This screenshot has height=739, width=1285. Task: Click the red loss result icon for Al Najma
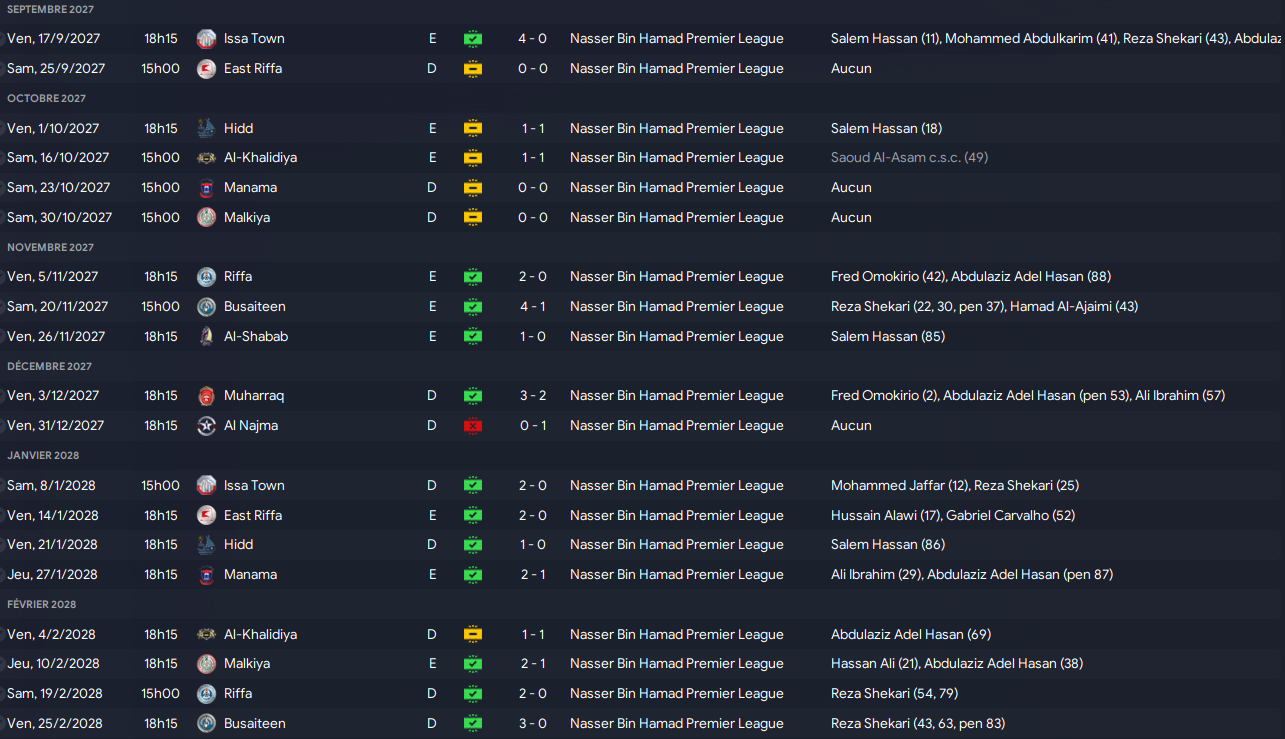(473, 426)
